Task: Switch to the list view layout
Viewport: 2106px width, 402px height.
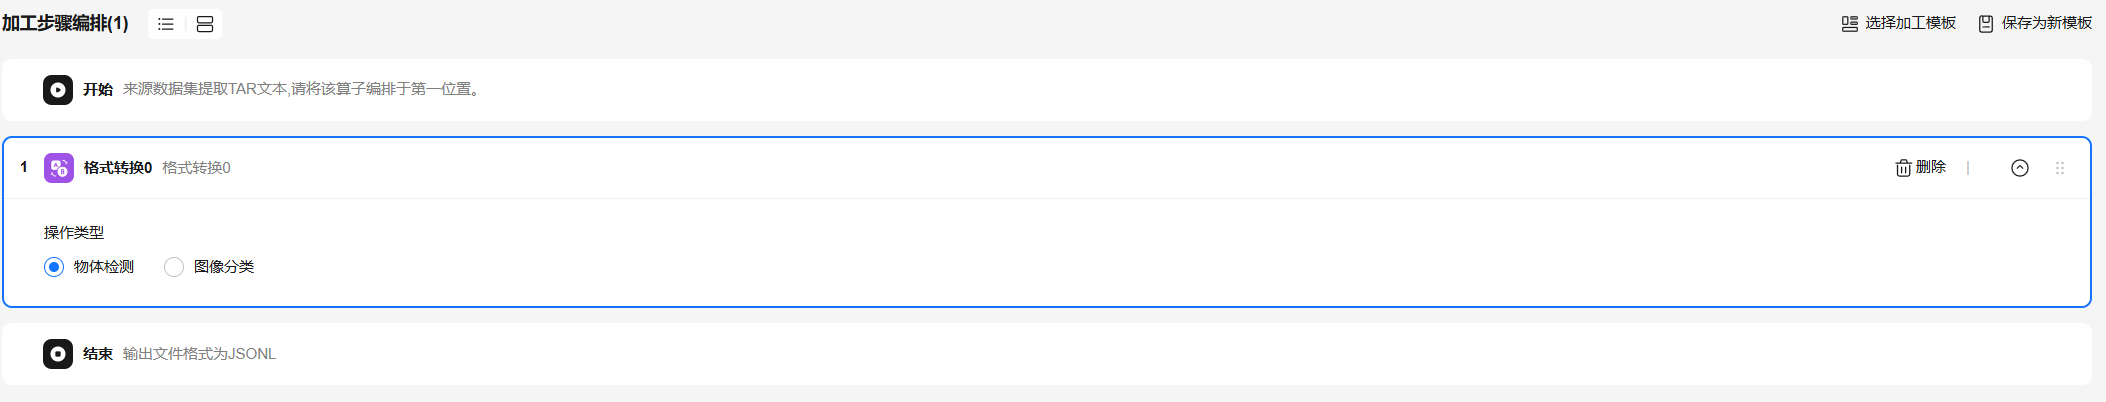Action: (x=166, y=24)
